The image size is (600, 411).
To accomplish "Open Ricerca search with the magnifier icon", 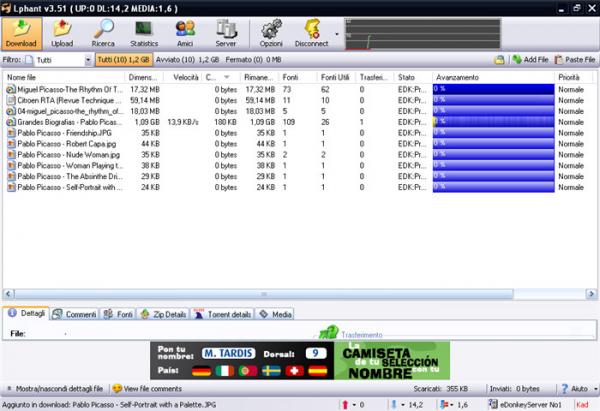I will 103,34.
